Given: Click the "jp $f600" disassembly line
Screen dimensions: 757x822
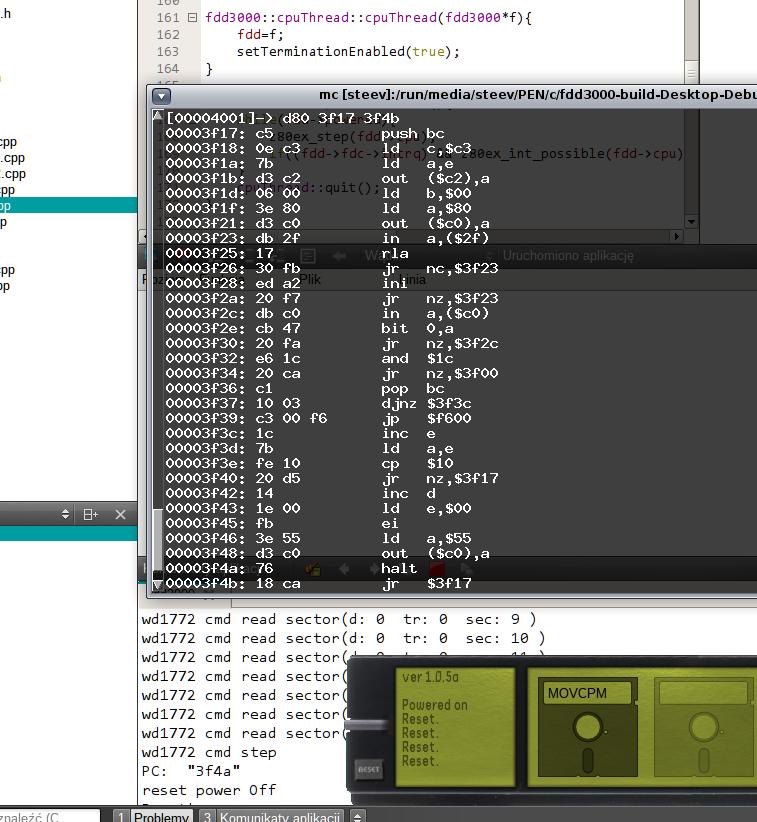Looking at the screenshot, I should 318,418.
